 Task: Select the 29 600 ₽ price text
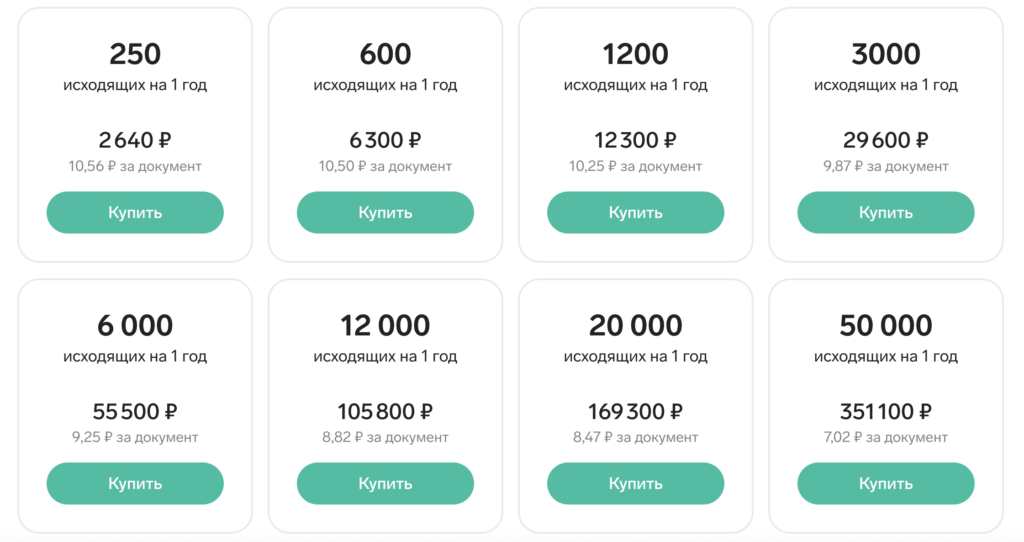885,140
